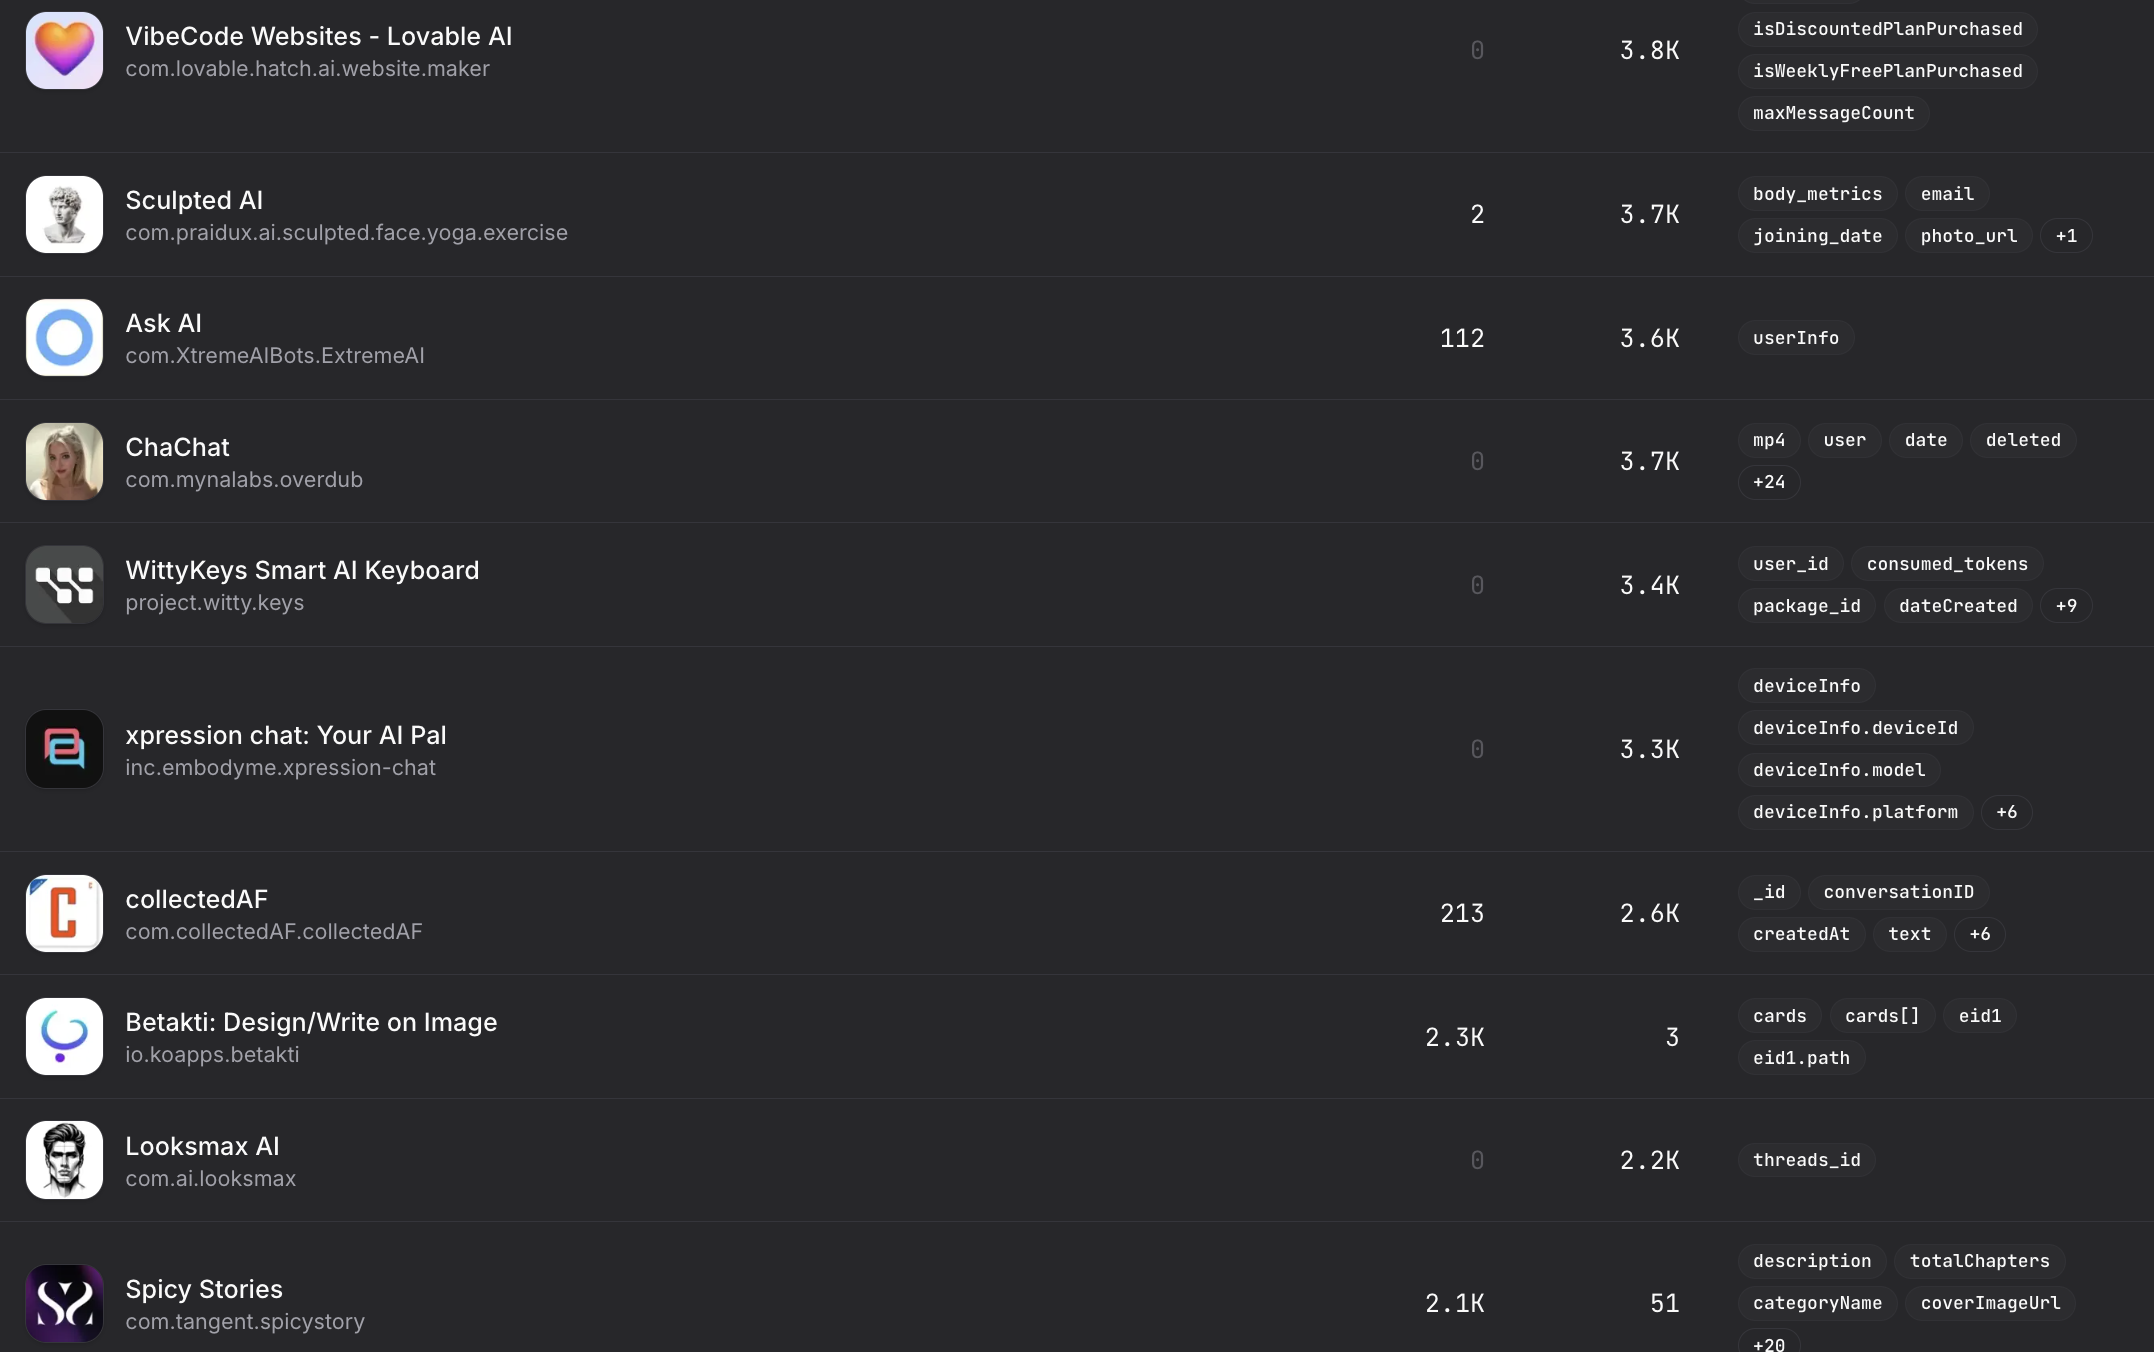The width and height of the screenshot is (2154, 1352).
Task: Expand the +1 fields badge for Sculpted AI
Action: pyautogui.click(x=2066, y=236)
